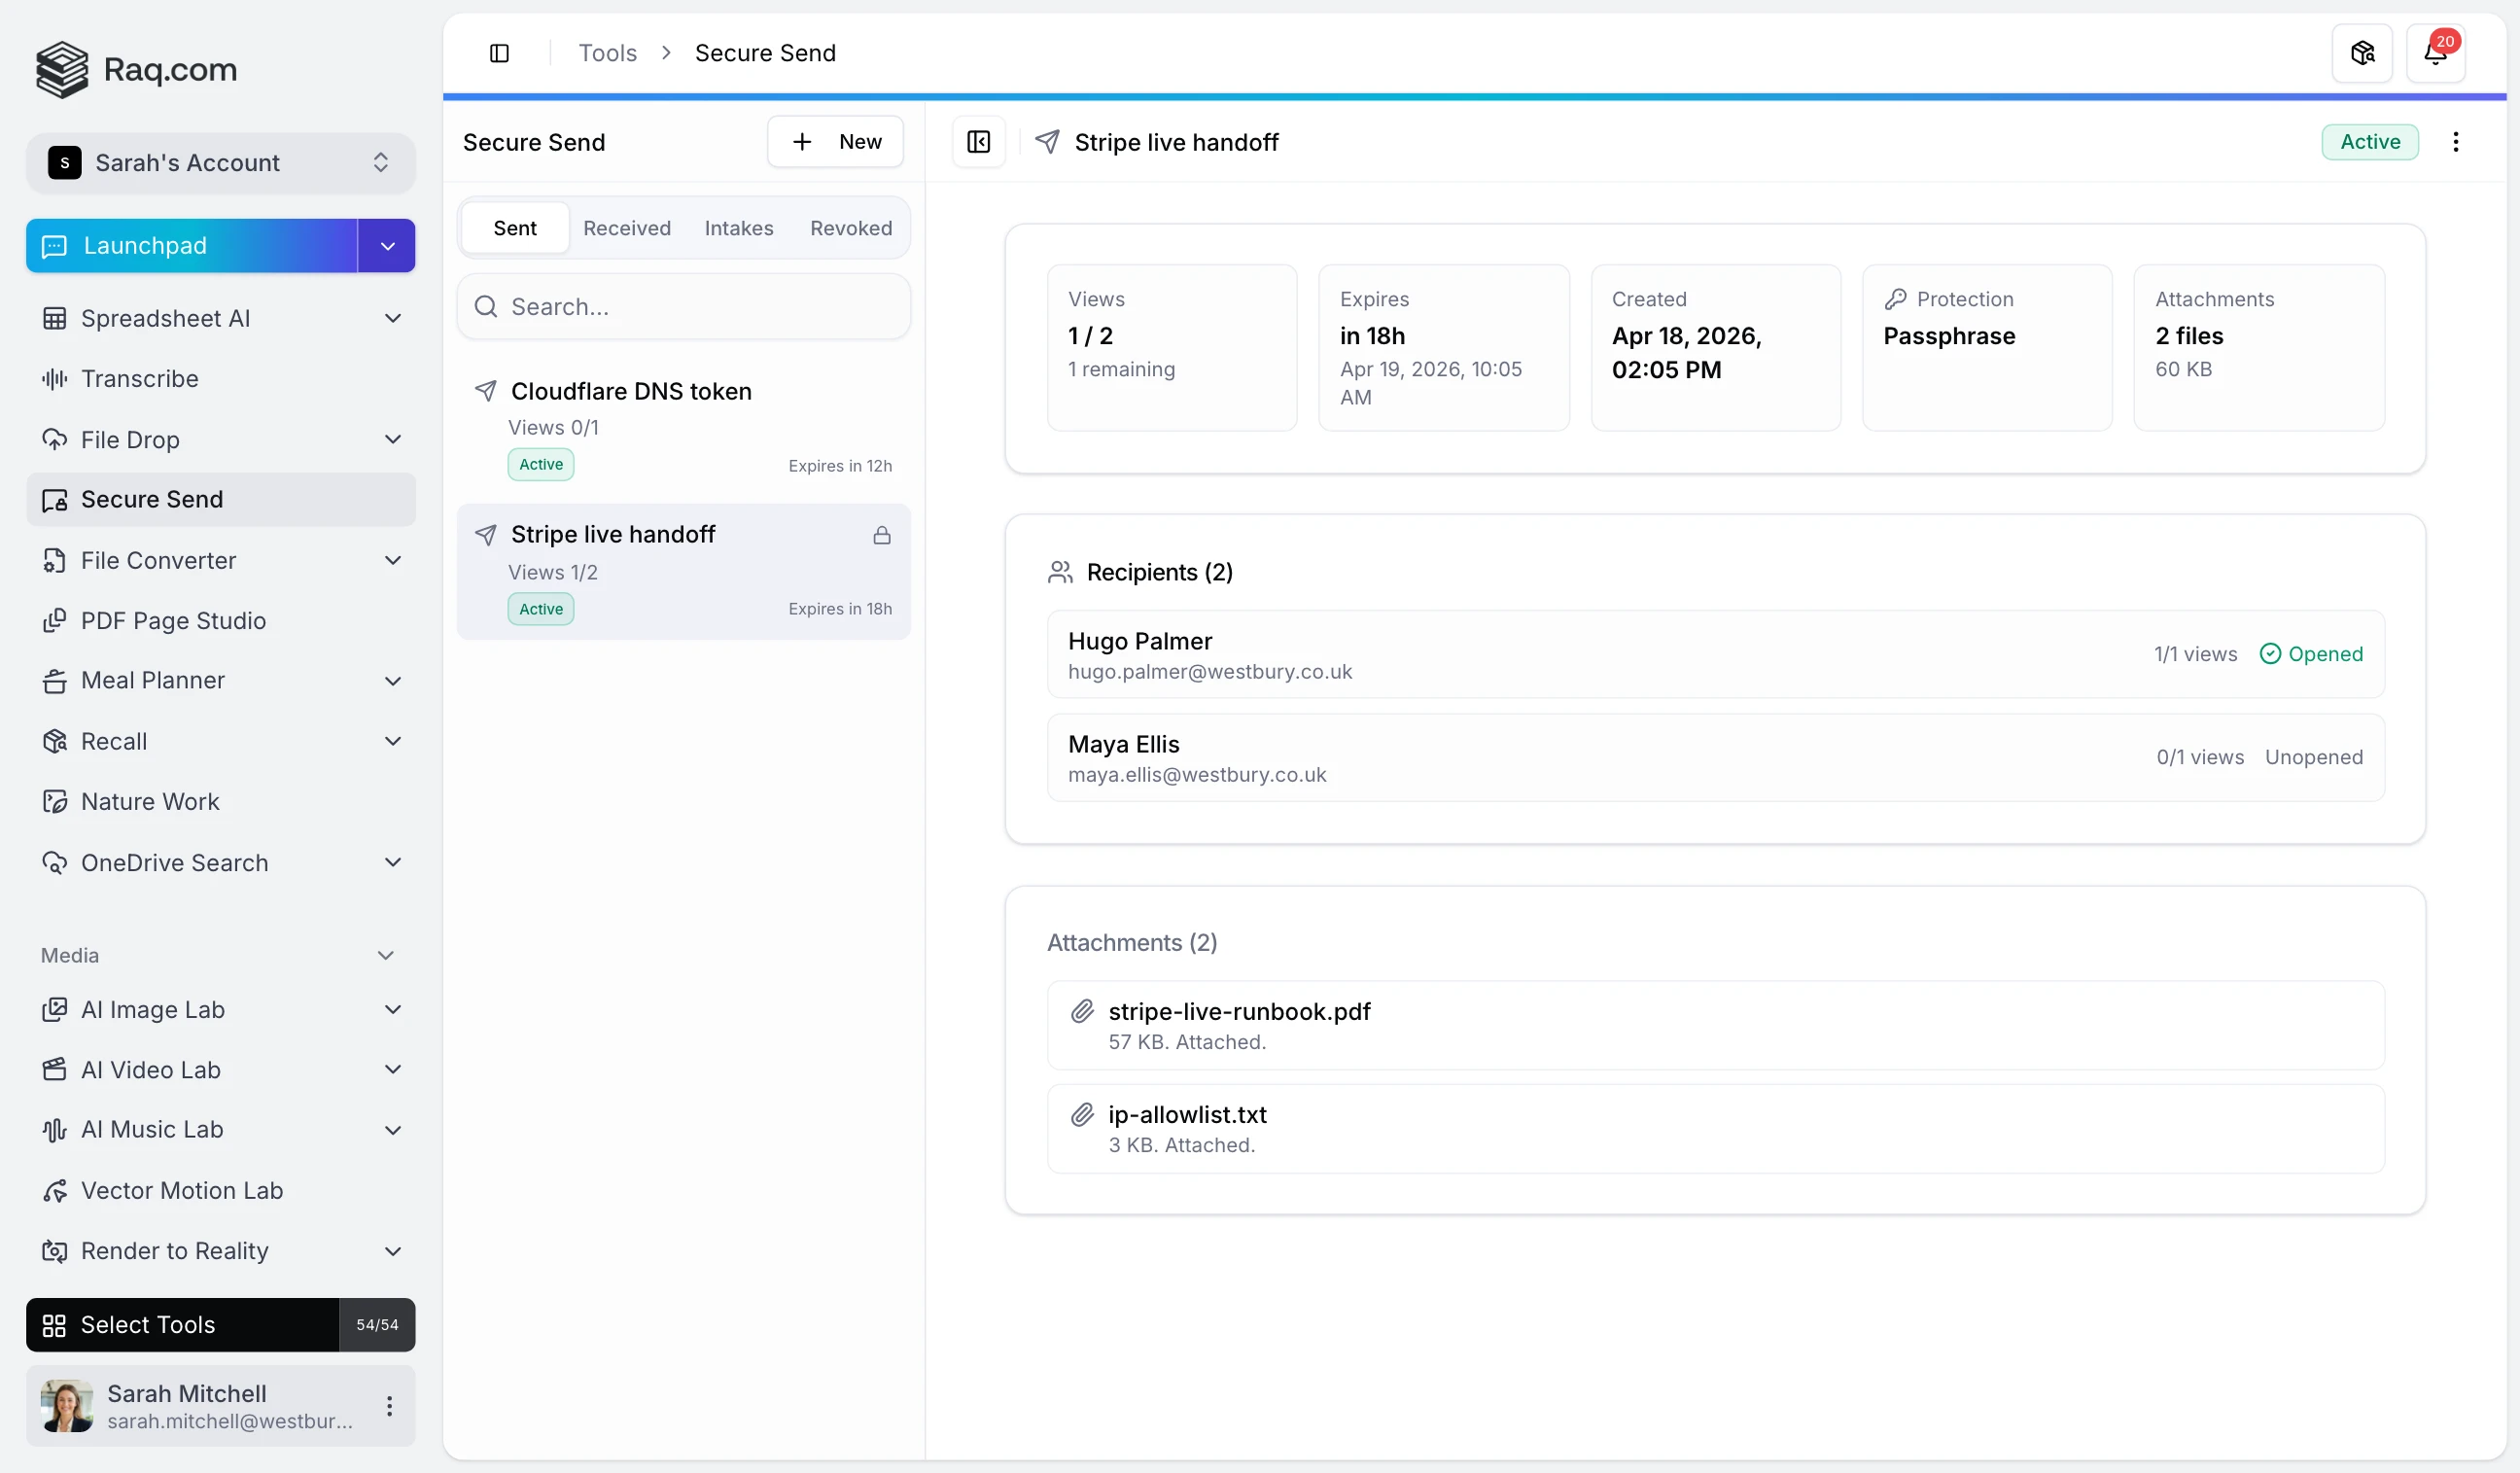Open the notification bell with 20 alerts
Viewport: 2520px width, 1473px height.
point(2436,52)
